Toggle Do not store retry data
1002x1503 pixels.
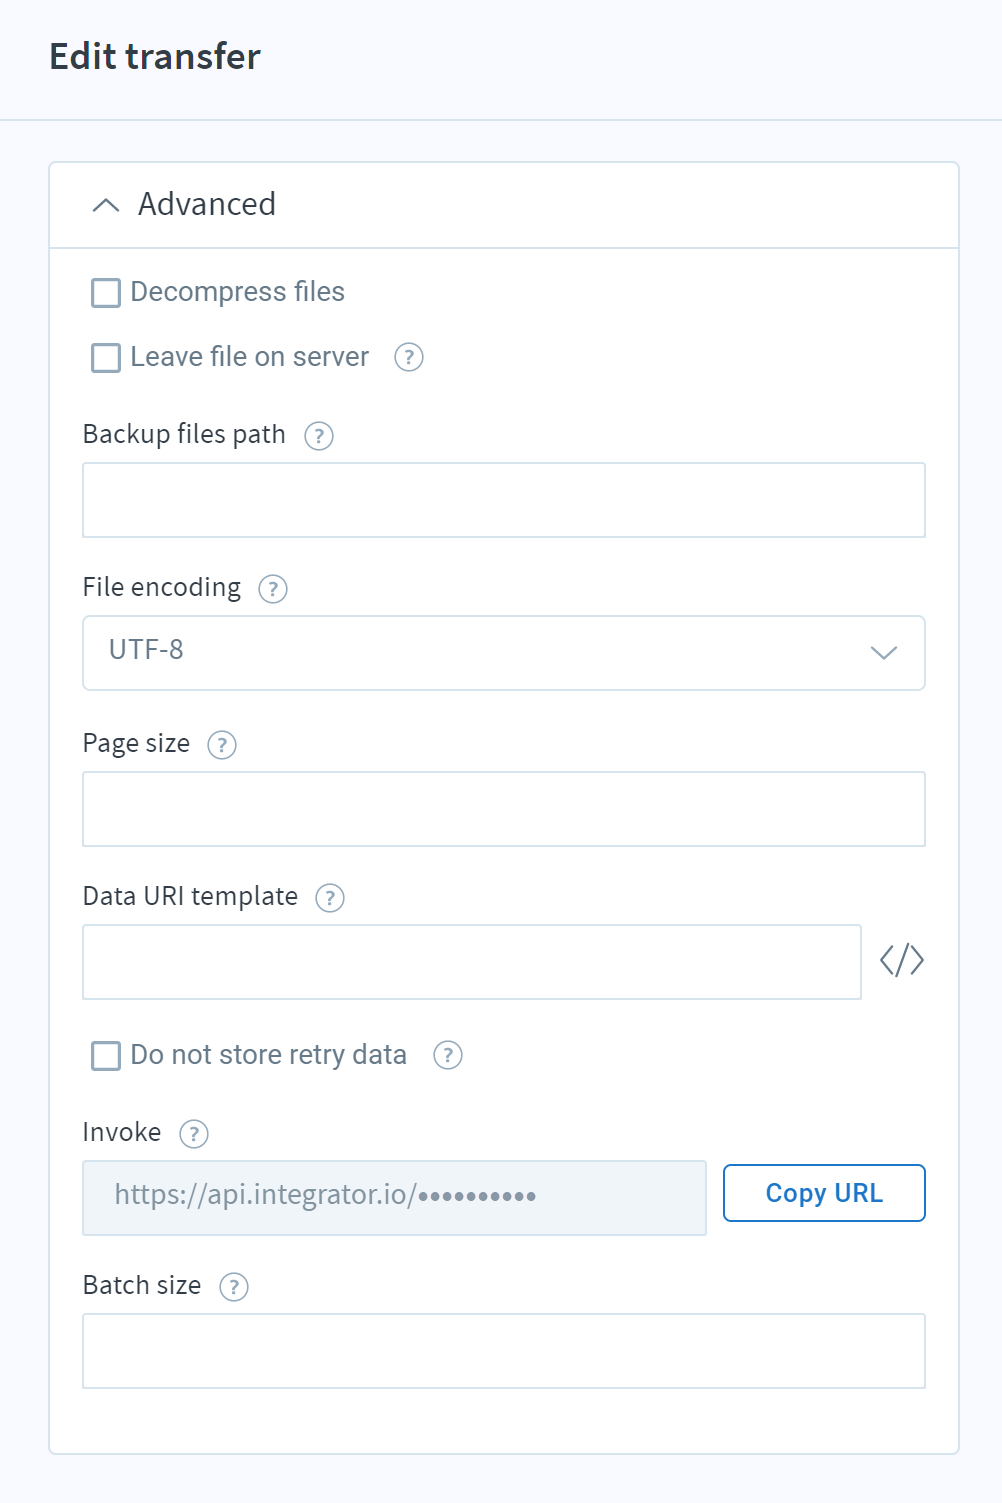(106, 1056)
